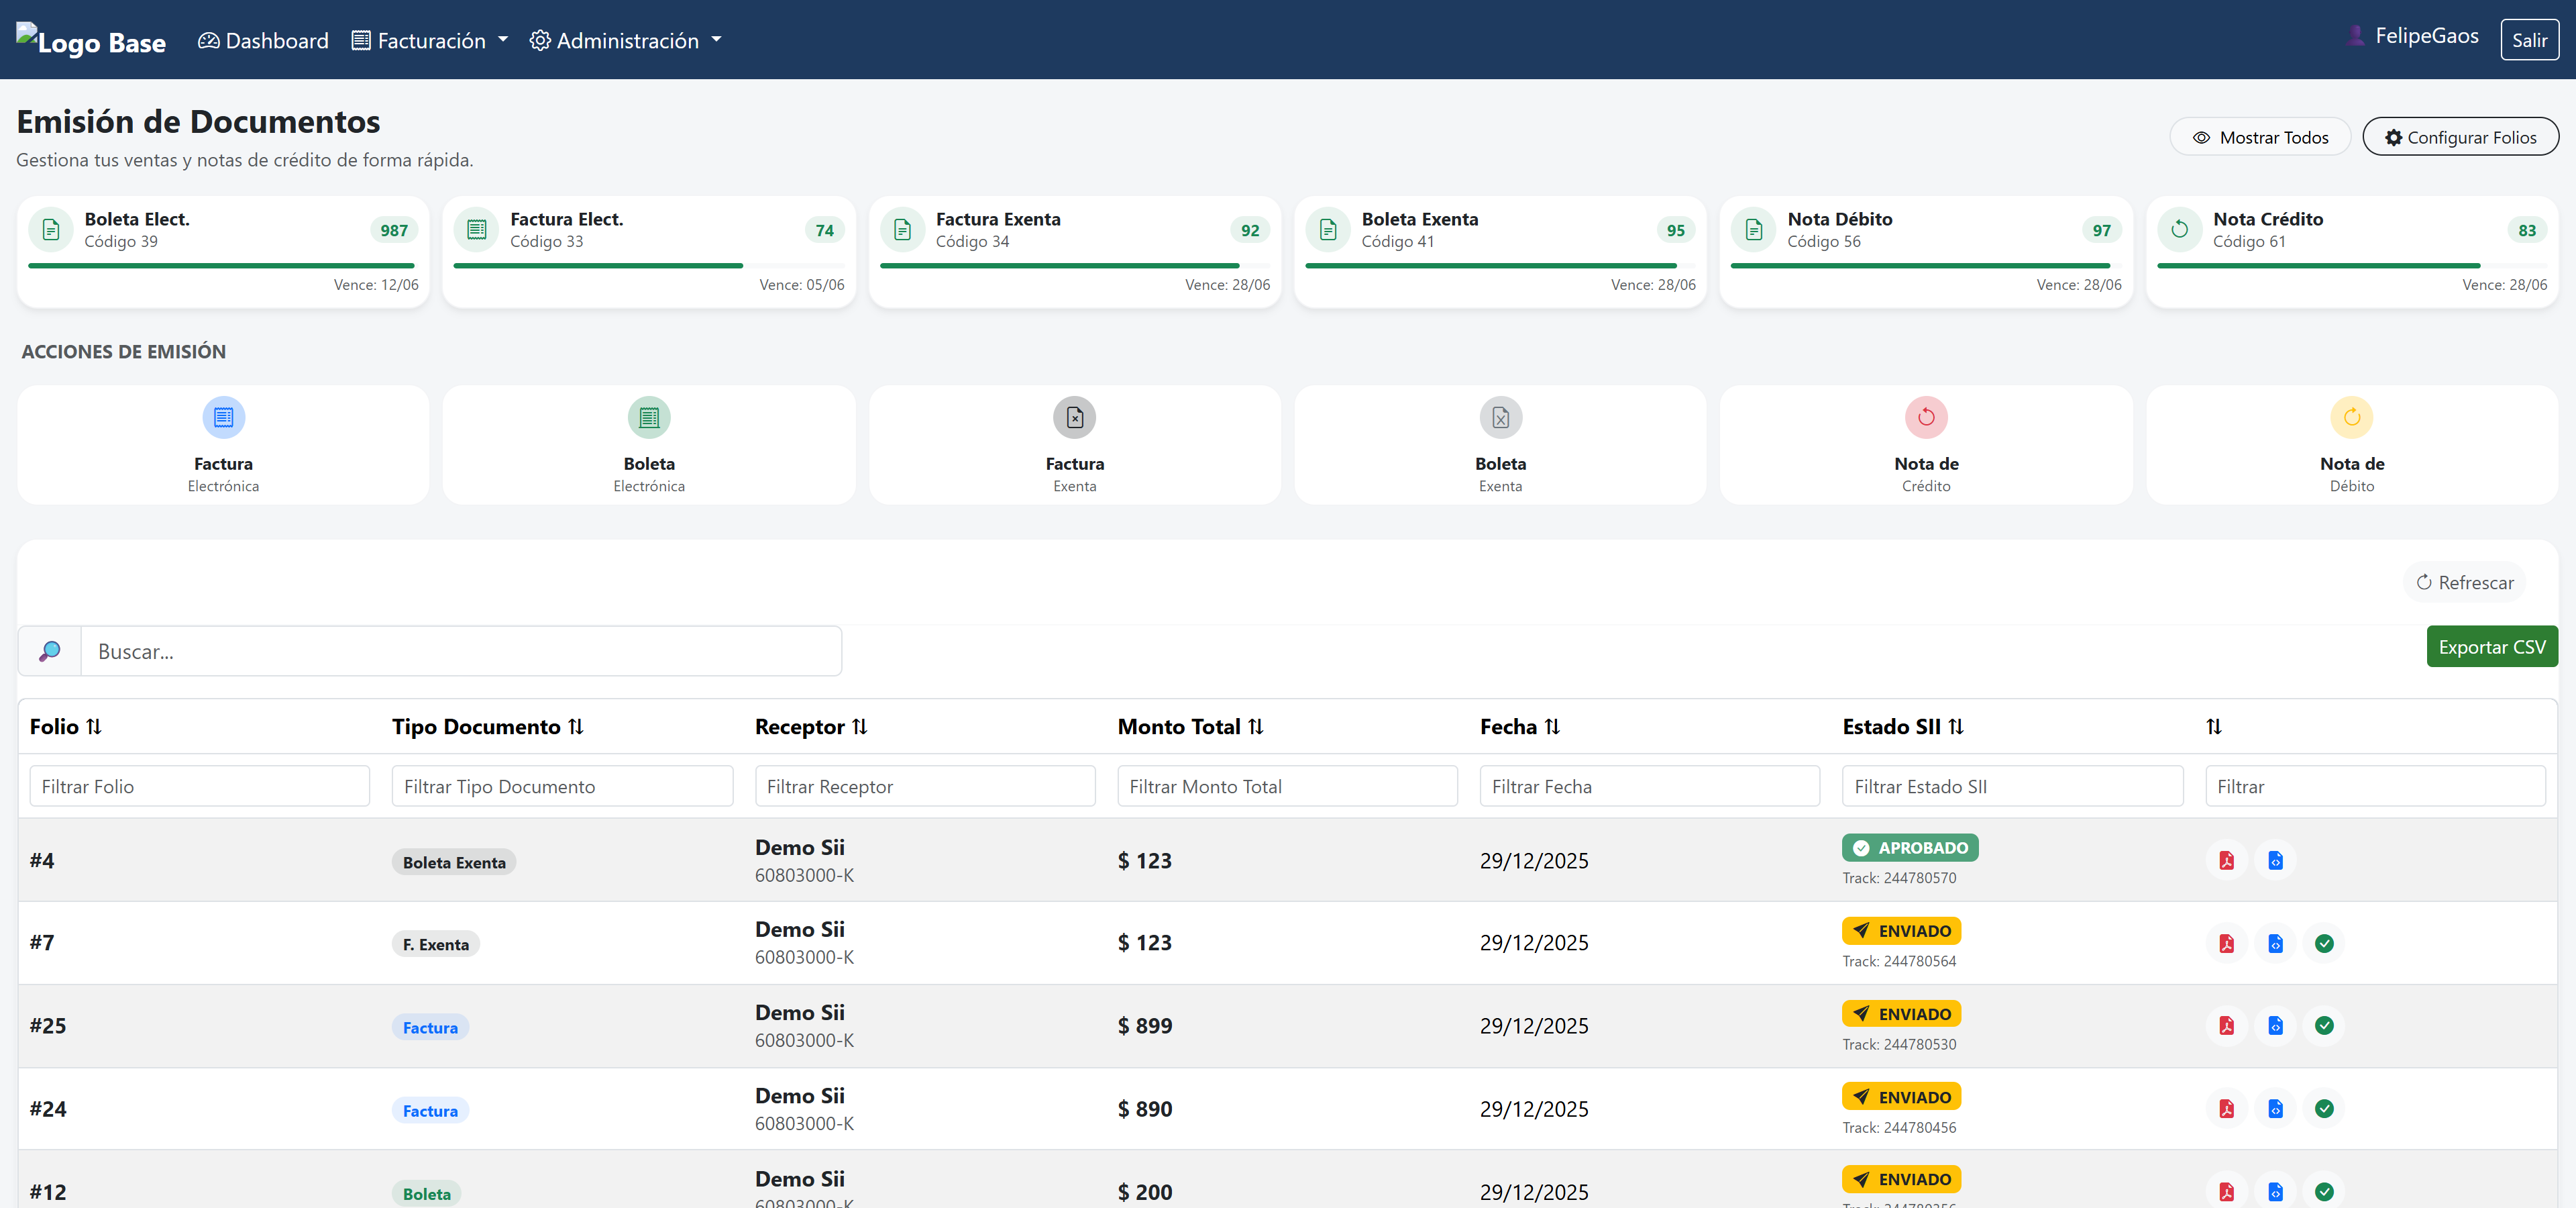Click the search magnifier icon
This screenshot has width=2576, height=1208.
pos(49,652)
